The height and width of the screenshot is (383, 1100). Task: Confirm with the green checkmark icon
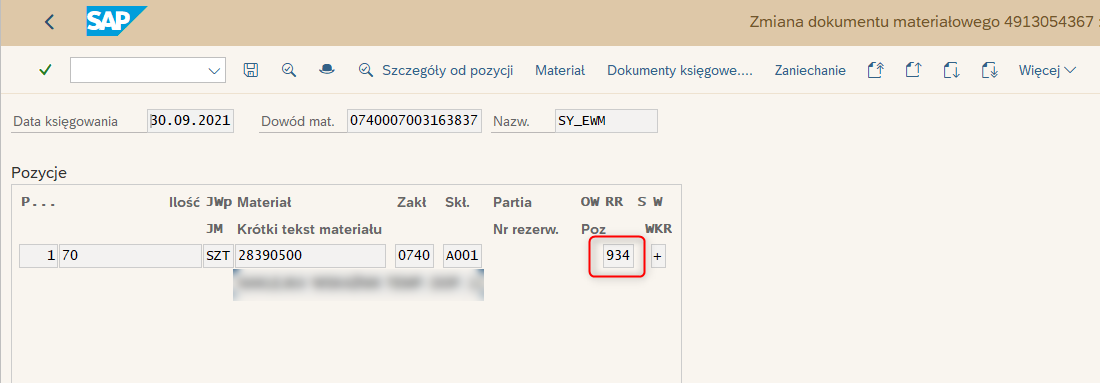[46, 70]
